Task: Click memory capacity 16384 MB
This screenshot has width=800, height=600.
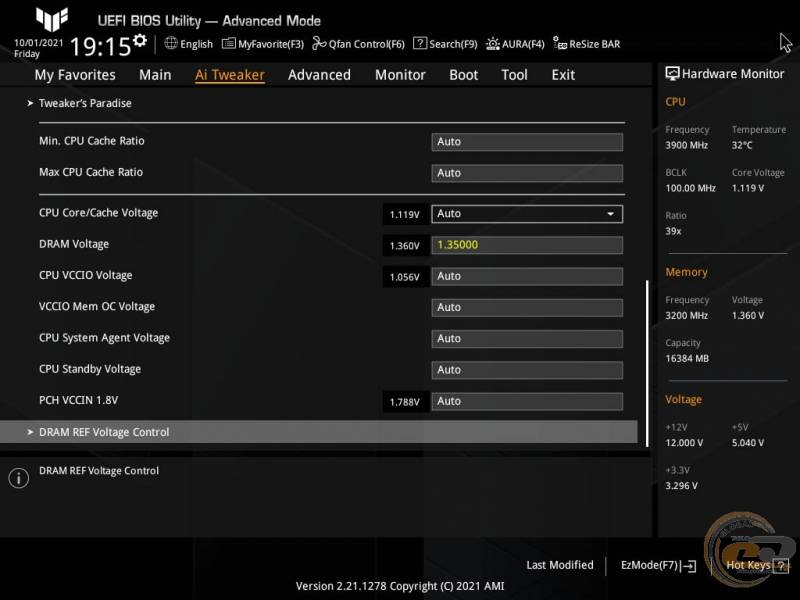Action: (x=687, y=359)
